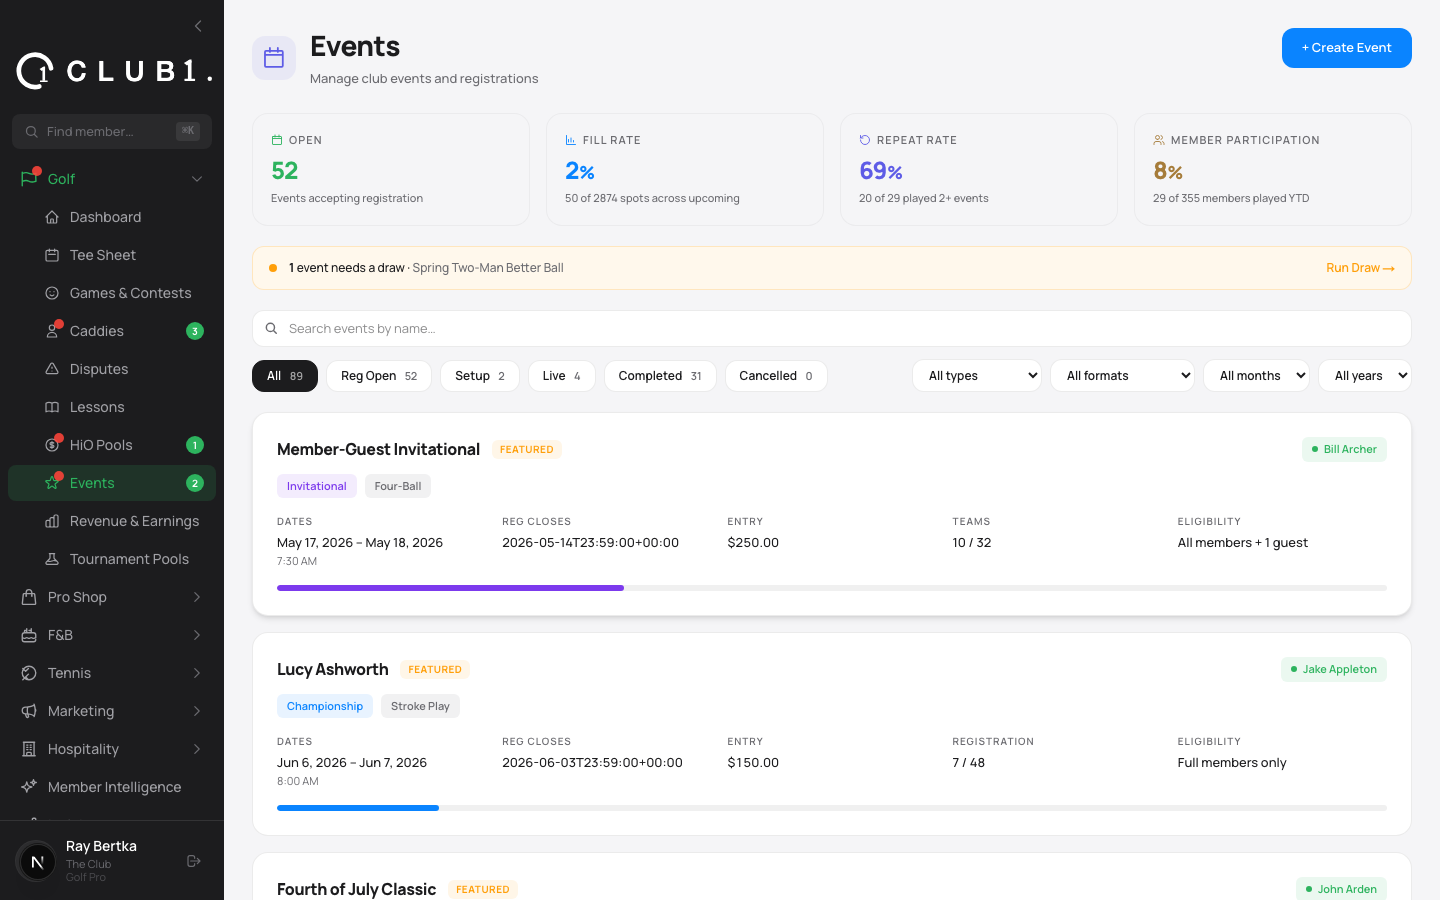This screenshot has height=900, width=1440.
Task: Click the search magnifier in events search
Action: 271,328
